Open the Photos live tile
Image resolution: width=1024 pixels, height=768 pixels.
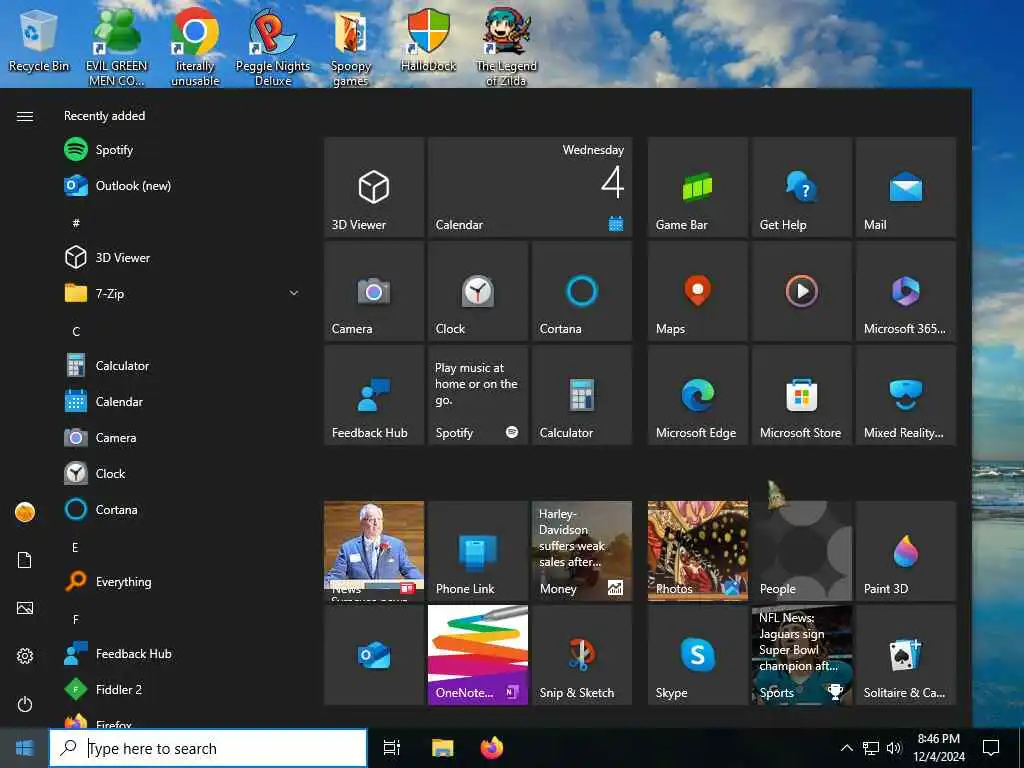click(698, 551)
